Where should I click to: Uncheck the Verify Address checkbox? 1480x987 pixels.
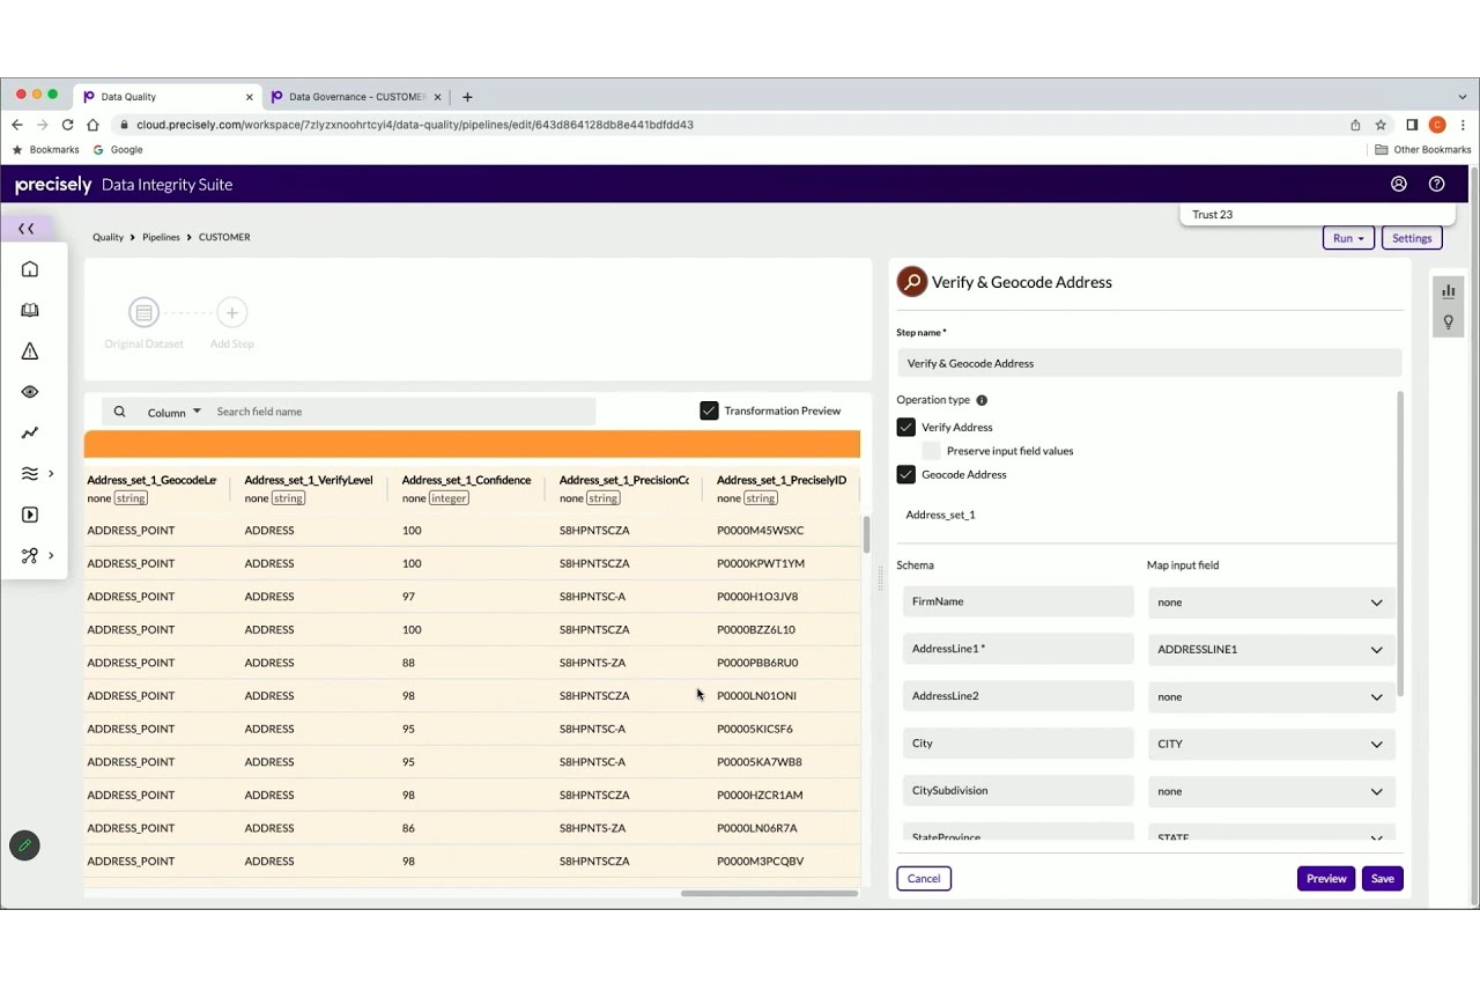(906, 427)
